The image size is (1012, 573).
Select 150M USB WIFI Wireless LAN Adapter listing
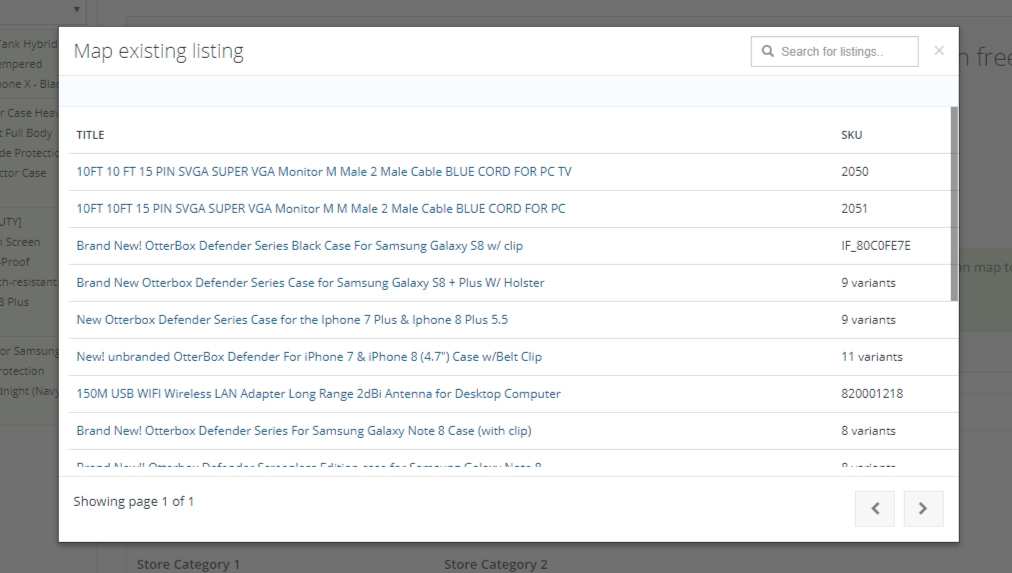318,394
